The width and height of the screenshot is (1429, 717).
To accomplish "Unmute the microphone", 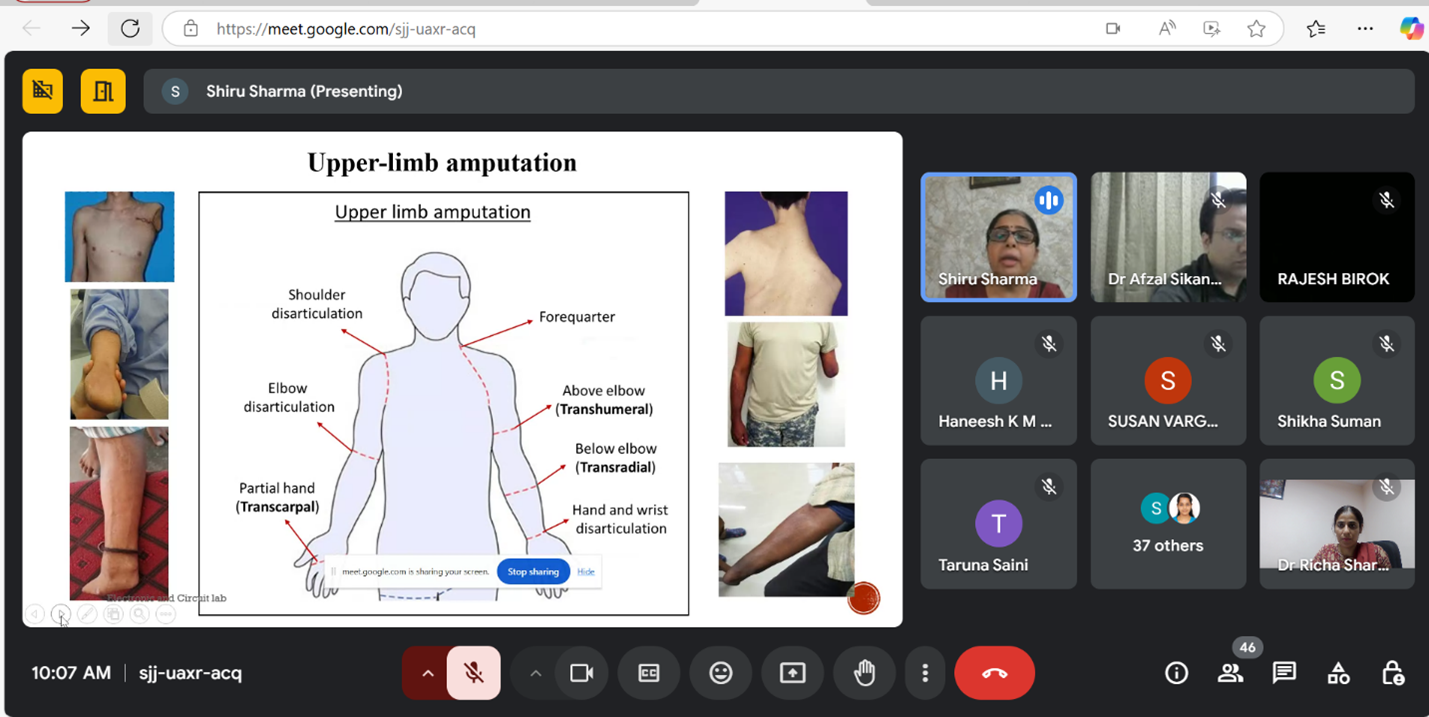I will click(474, 673).
